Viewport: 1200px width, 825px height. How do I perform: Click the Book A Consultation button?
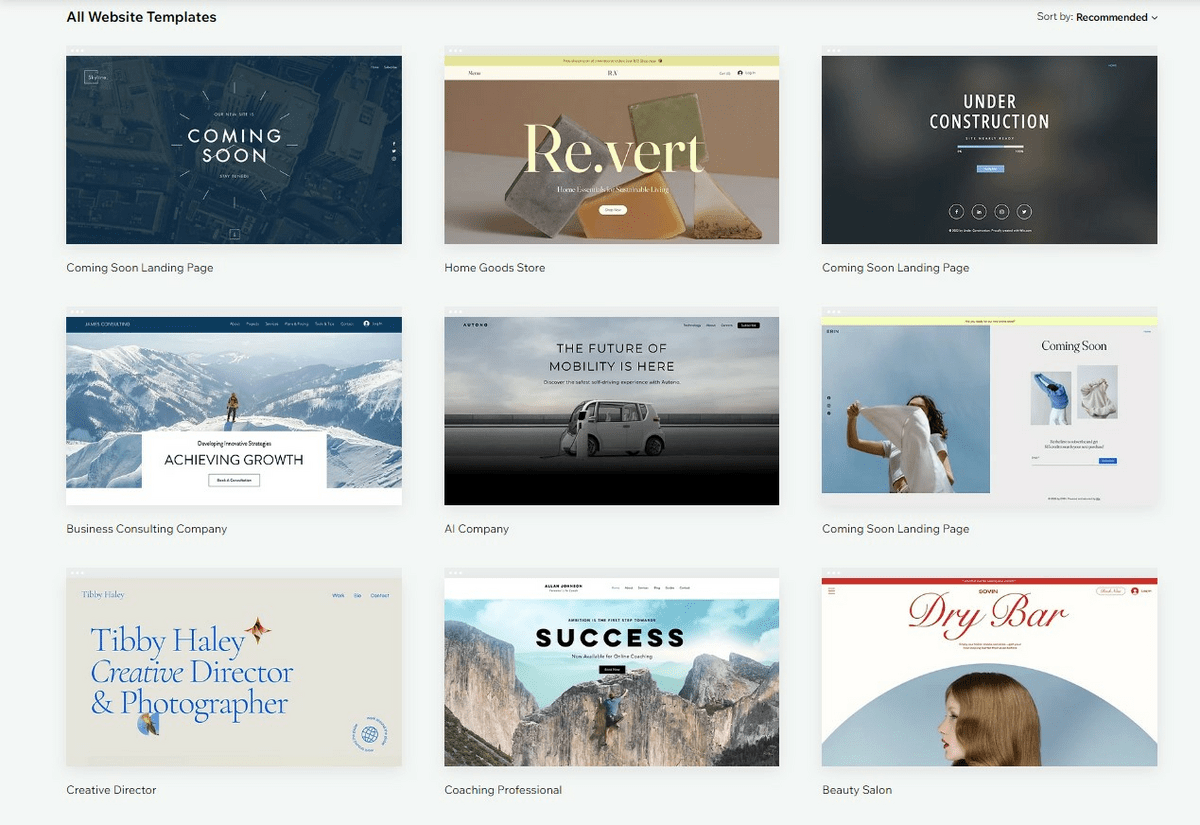tap(233, 479)
